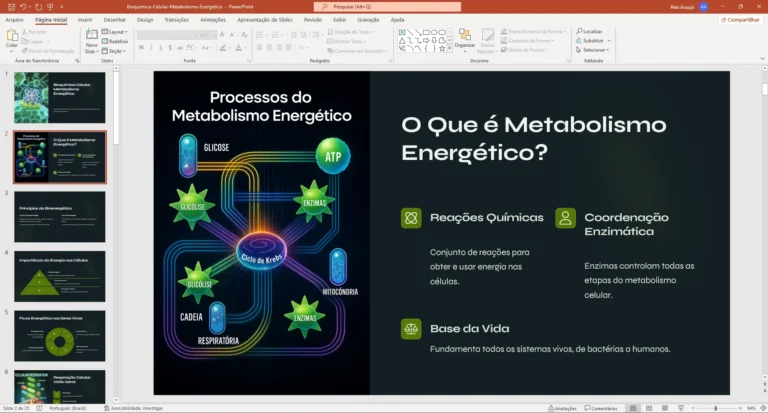Screen dimensions: 768x413
Task: Click Português (Brasil) language in status bar
Action: [x=68, y=408]
